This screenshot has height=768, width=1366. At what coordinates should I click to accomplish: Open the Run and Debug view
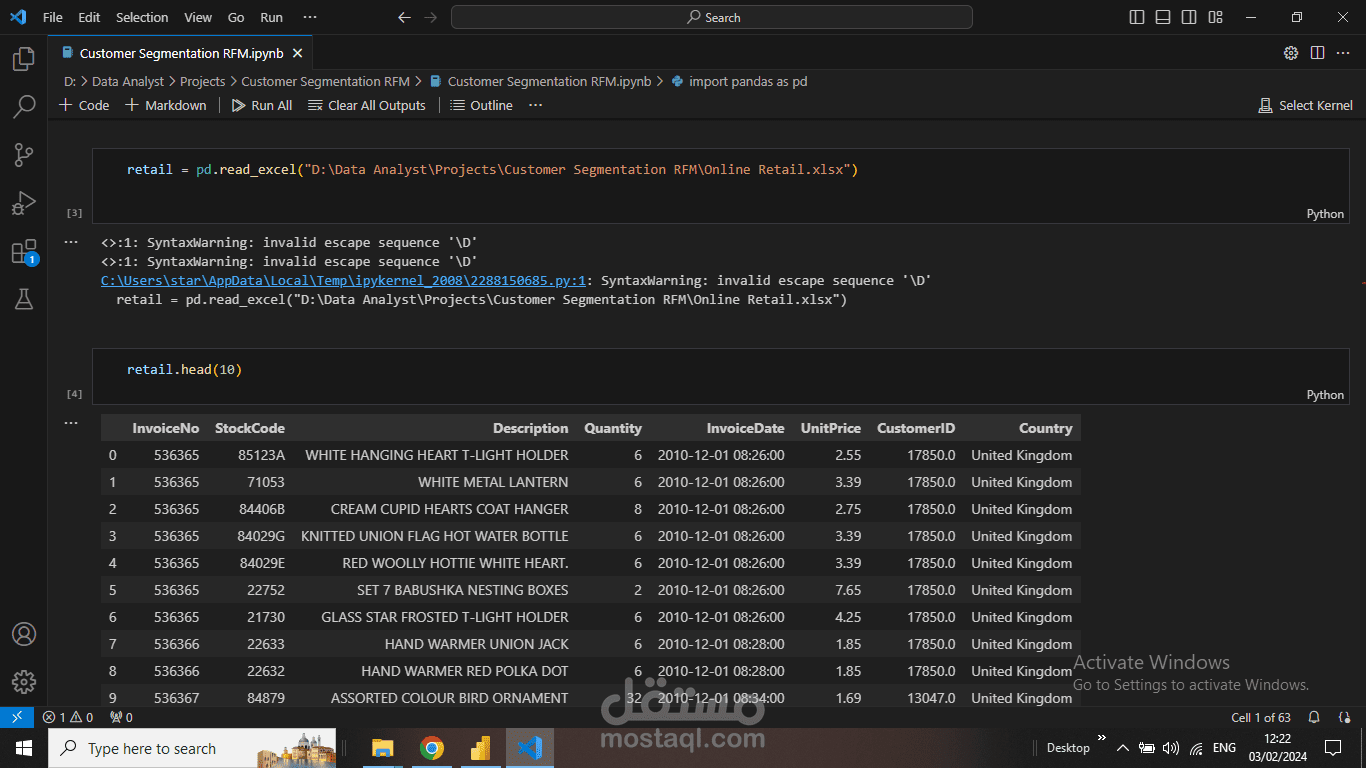[x=23, y=203]
